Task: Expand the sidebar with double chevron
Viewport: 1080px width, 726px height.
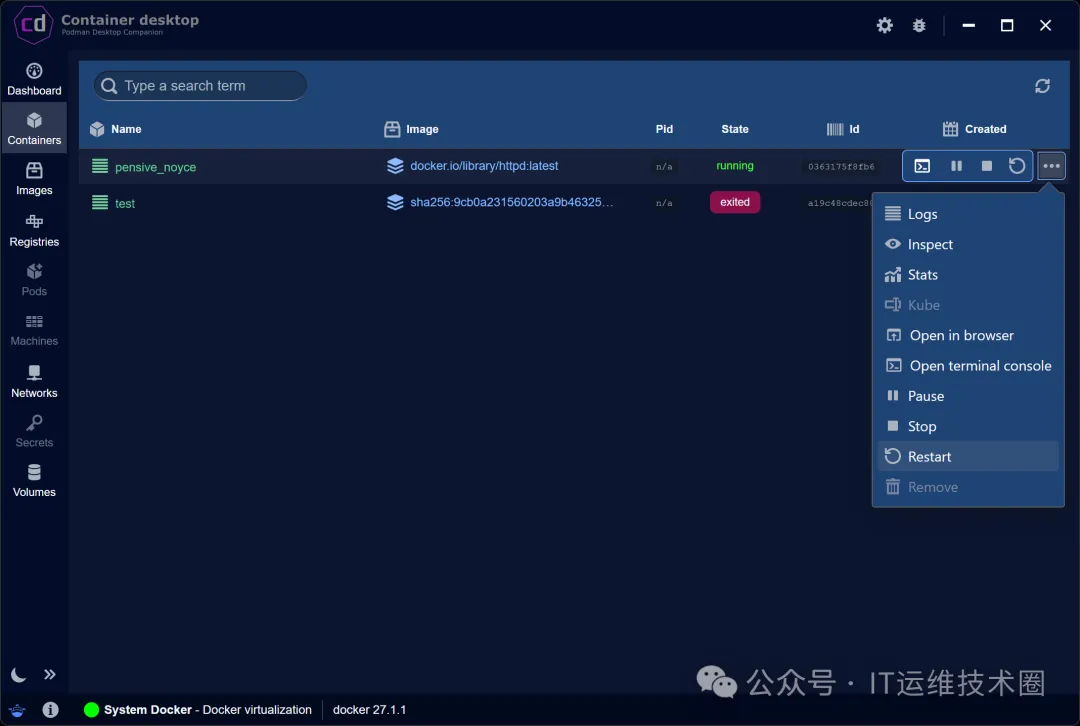Action: [x=50, y=675]
